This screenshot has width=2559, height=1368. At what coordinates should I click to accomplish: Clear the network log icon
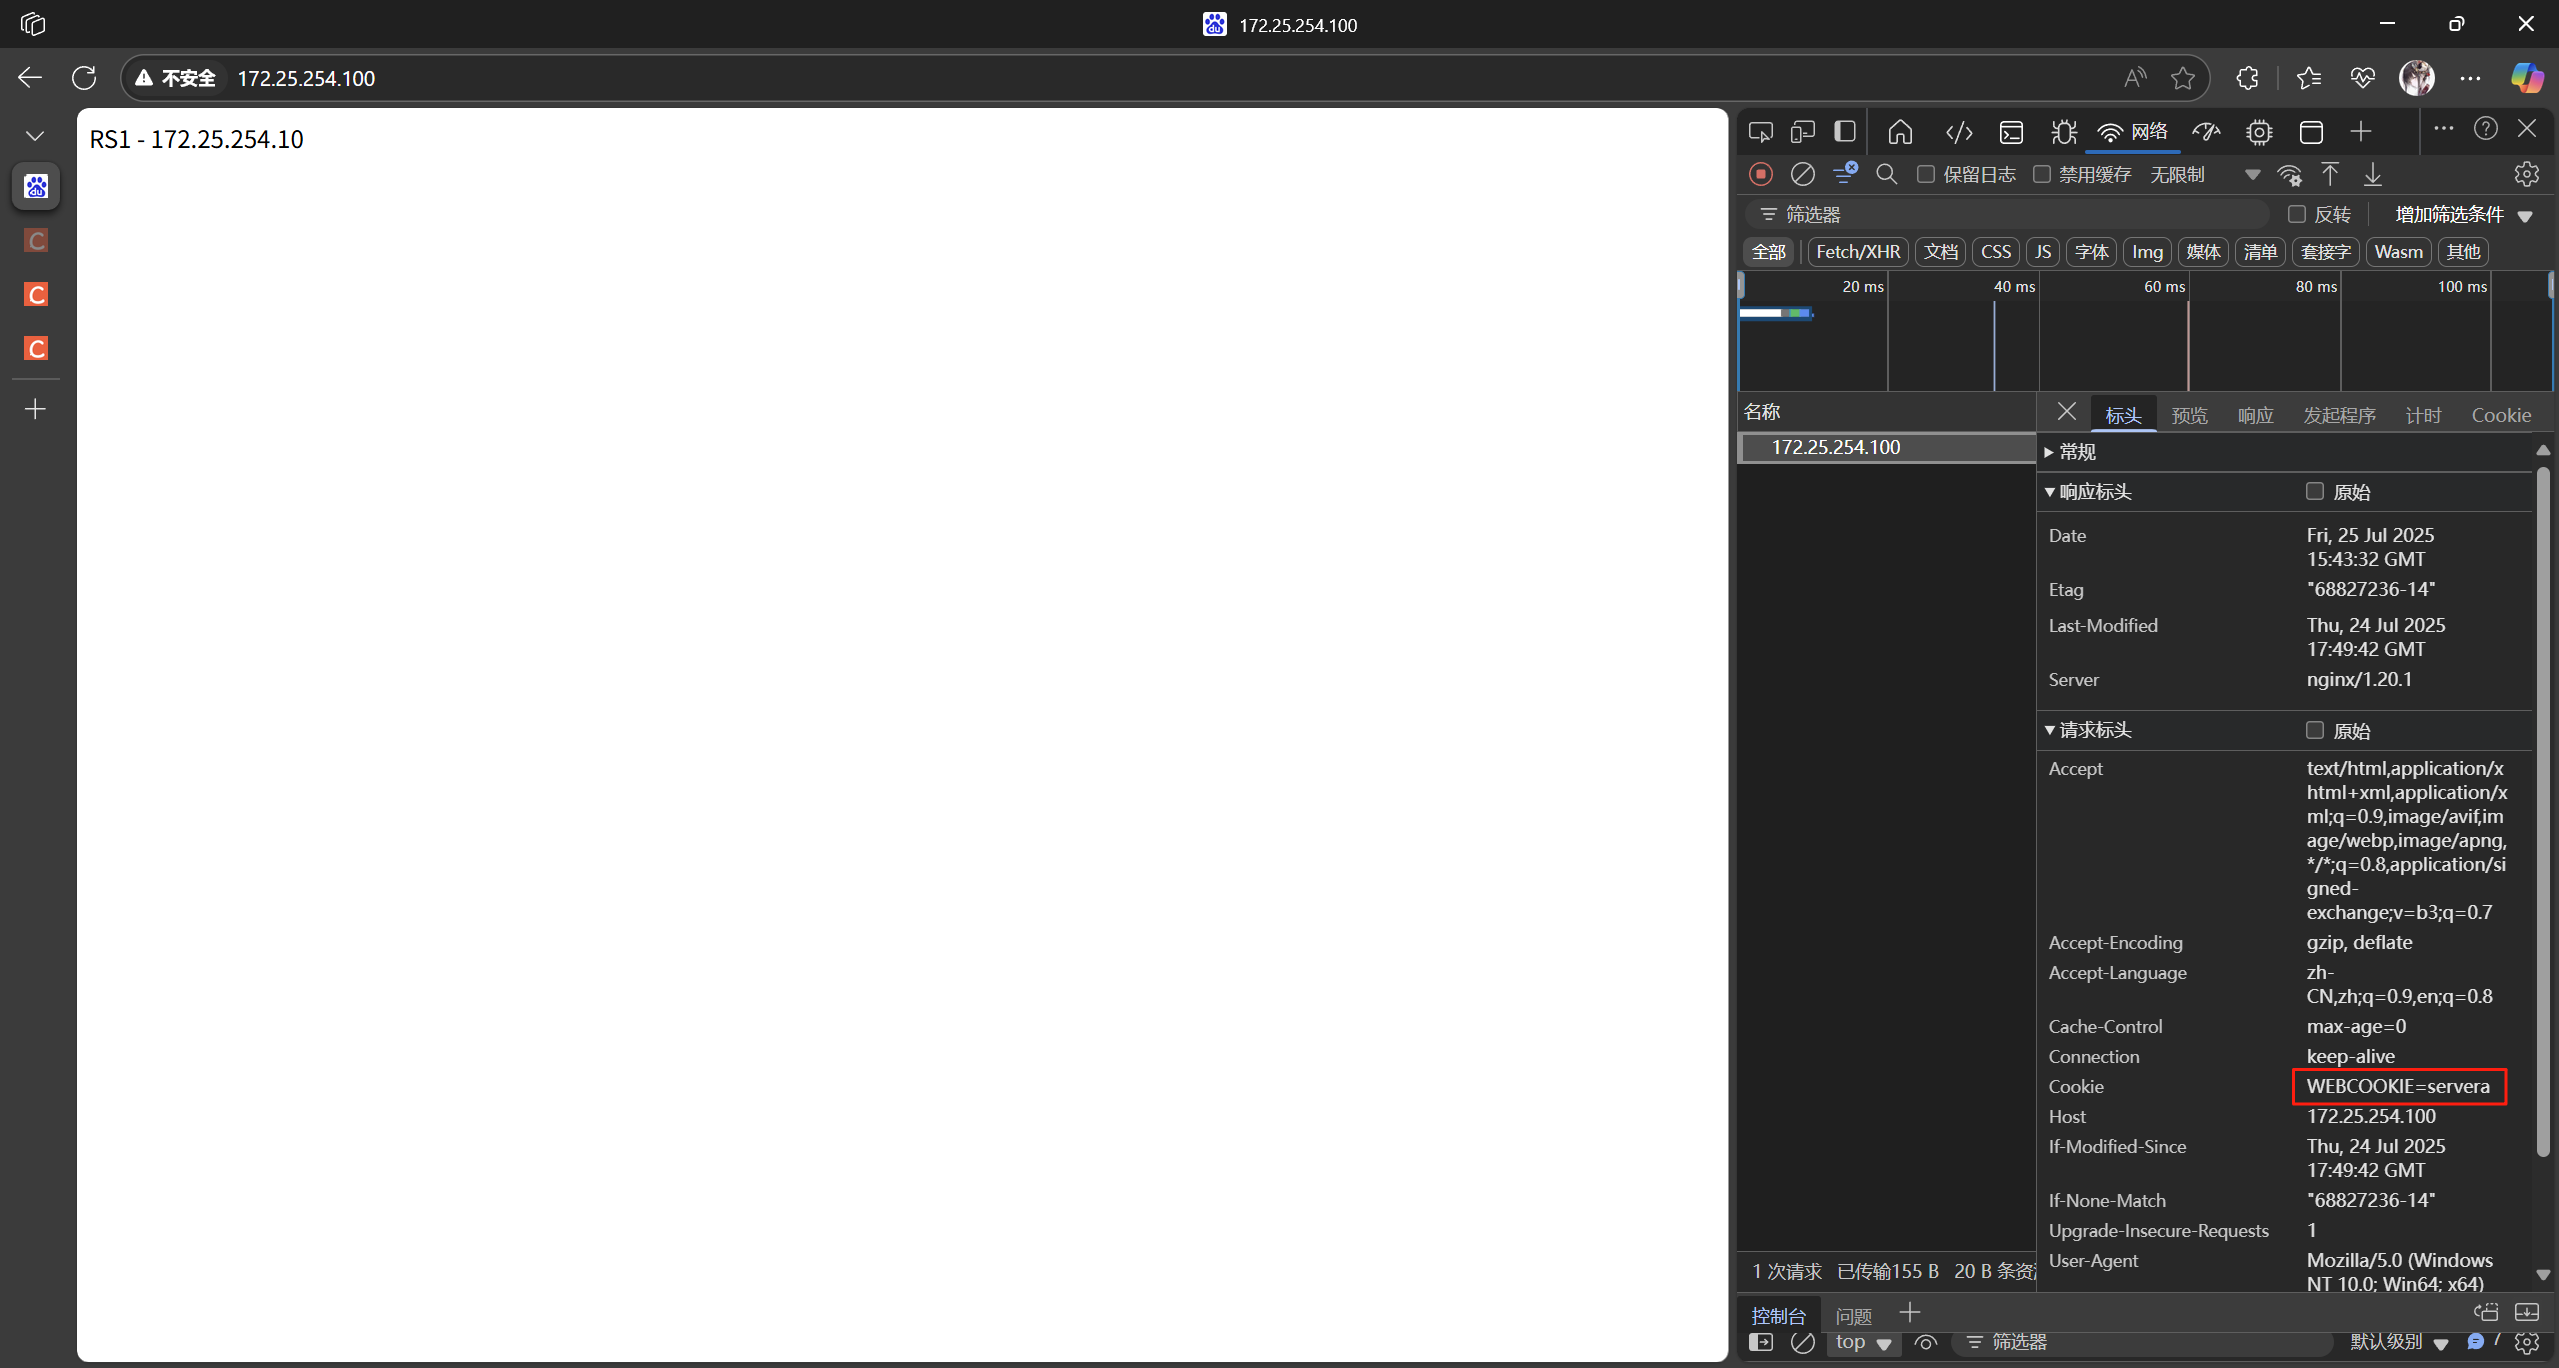tap(1803, 174)
